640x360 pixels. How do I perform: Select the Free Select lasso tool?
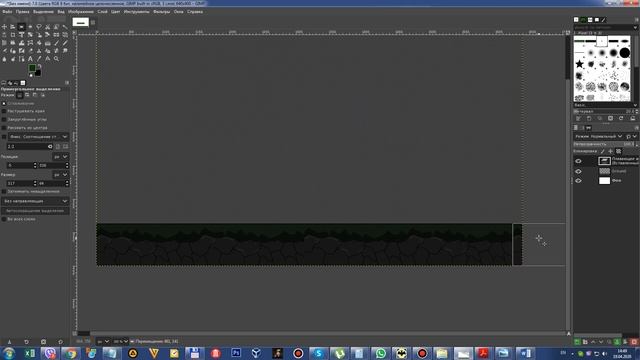(x=39, y=27)
